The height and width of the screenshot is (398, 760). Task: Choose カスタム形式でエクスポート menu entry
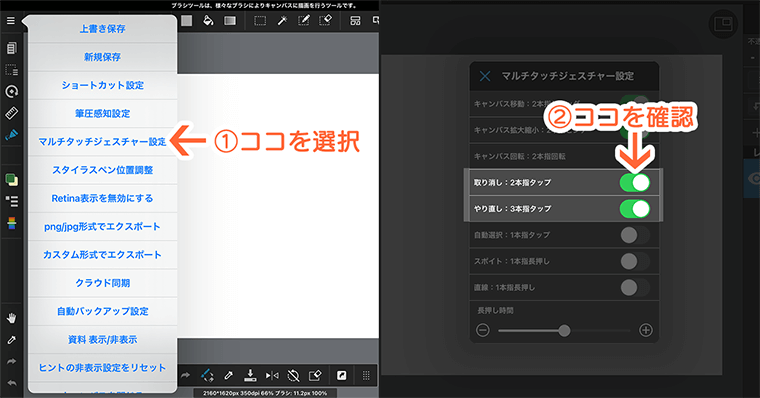(102, 255)
